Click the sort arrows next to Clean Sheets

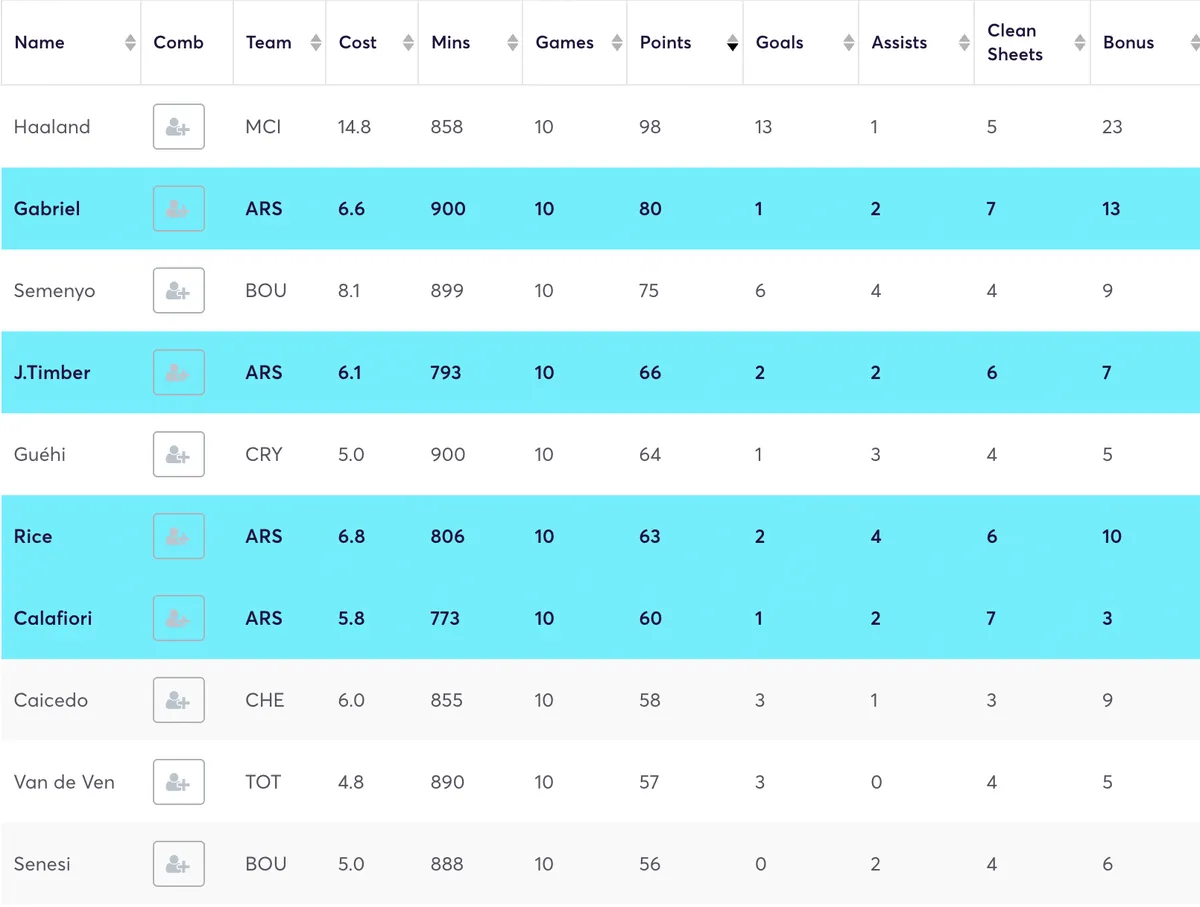coord(1078,43)
